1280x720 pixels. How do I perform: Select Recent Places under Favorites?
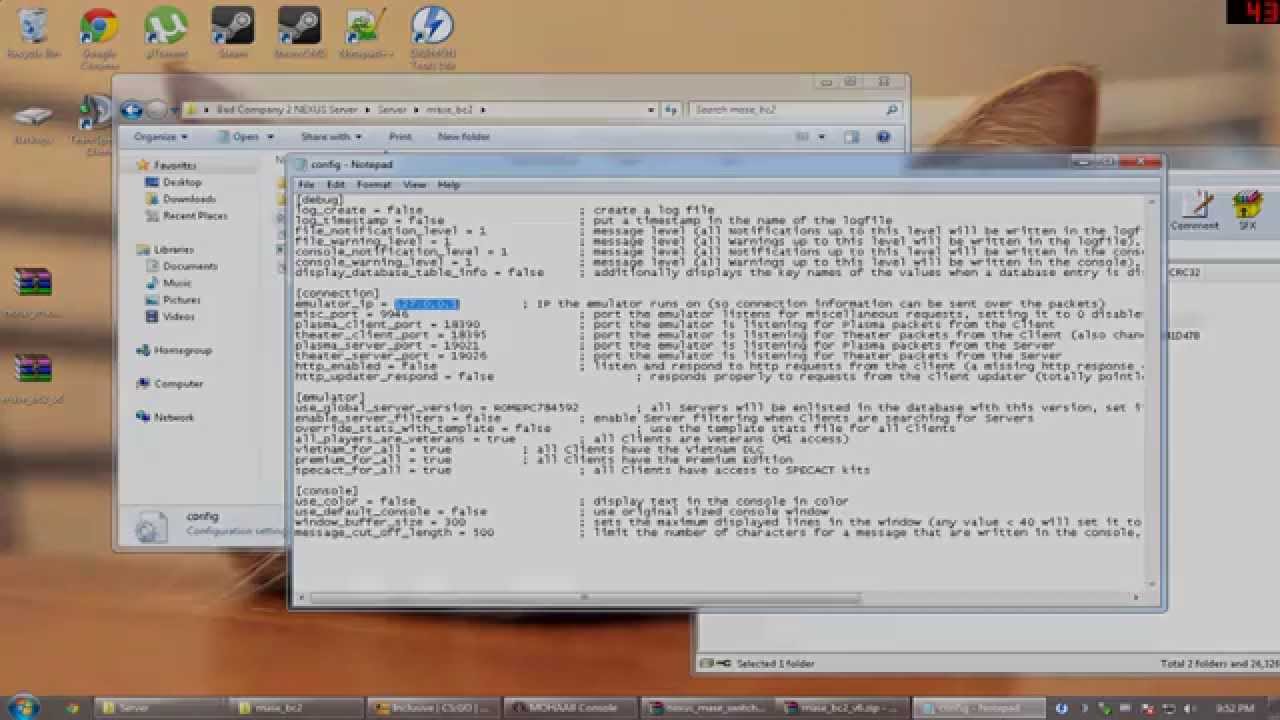point(195,216)
